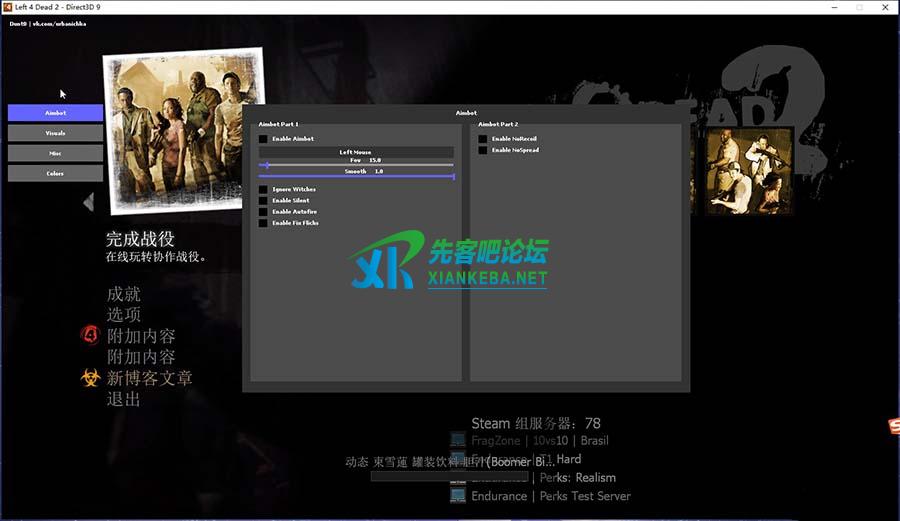Click the 选项 menu entry
900x521 pixels.
124,315
